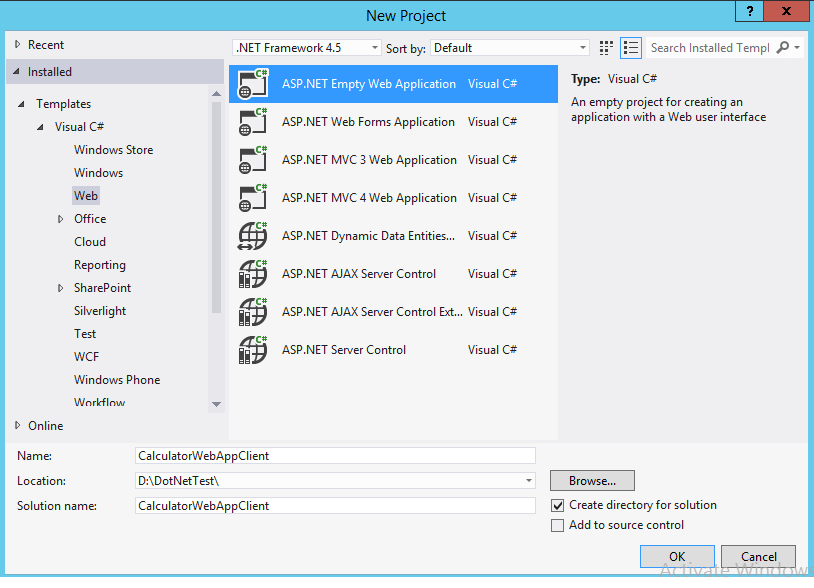This screenshot has width=814, height=588.
Task: Select the Reporting template category
Action: [100, 265]
